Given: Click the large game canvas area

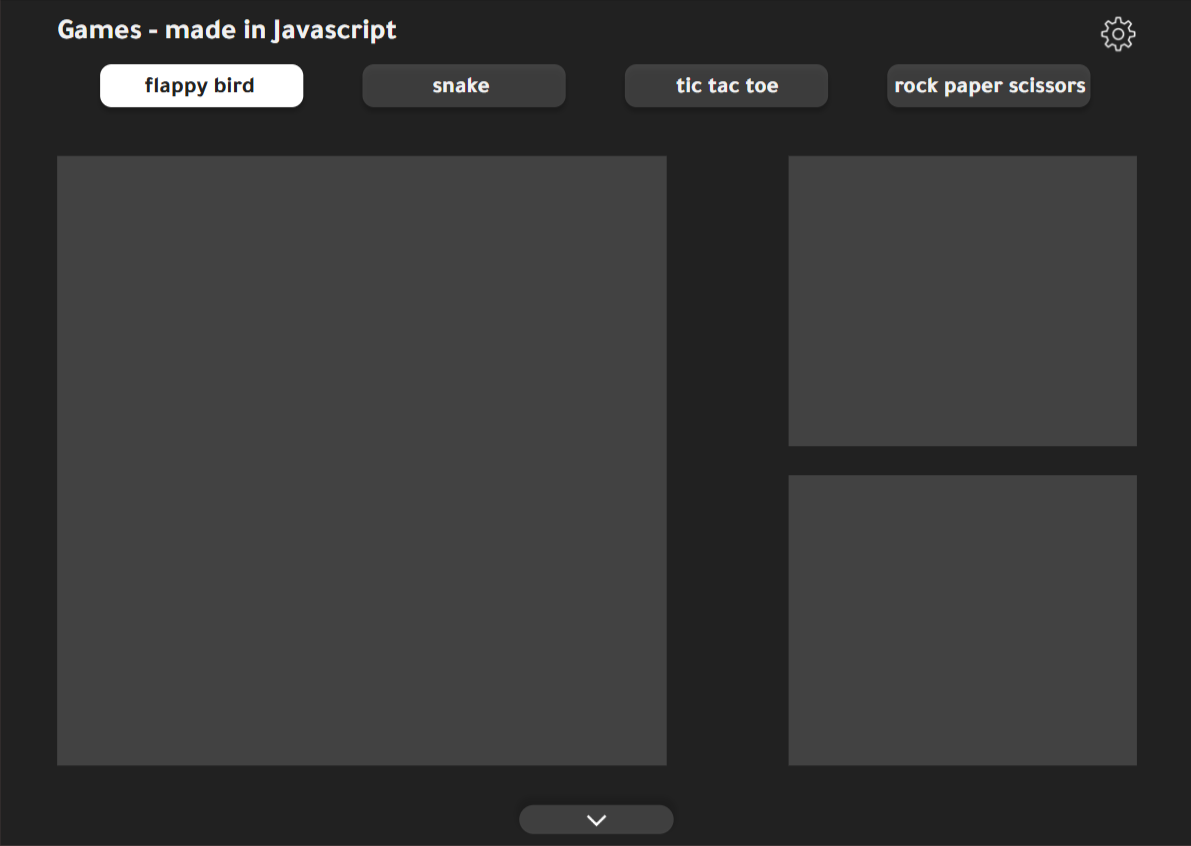Looking at the screenshot, I should [x=361, y=460].
